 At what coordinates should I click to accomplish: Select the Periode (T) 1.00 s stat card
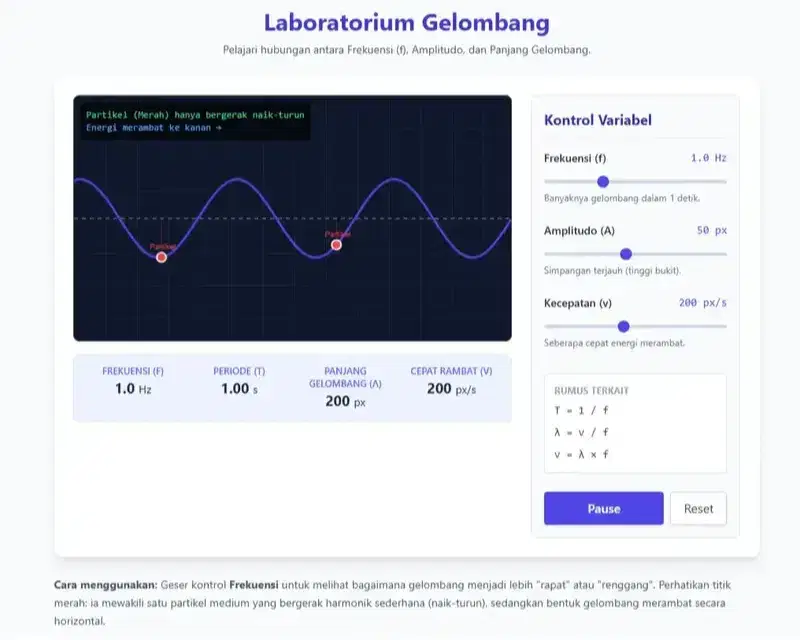coord(239,381)
